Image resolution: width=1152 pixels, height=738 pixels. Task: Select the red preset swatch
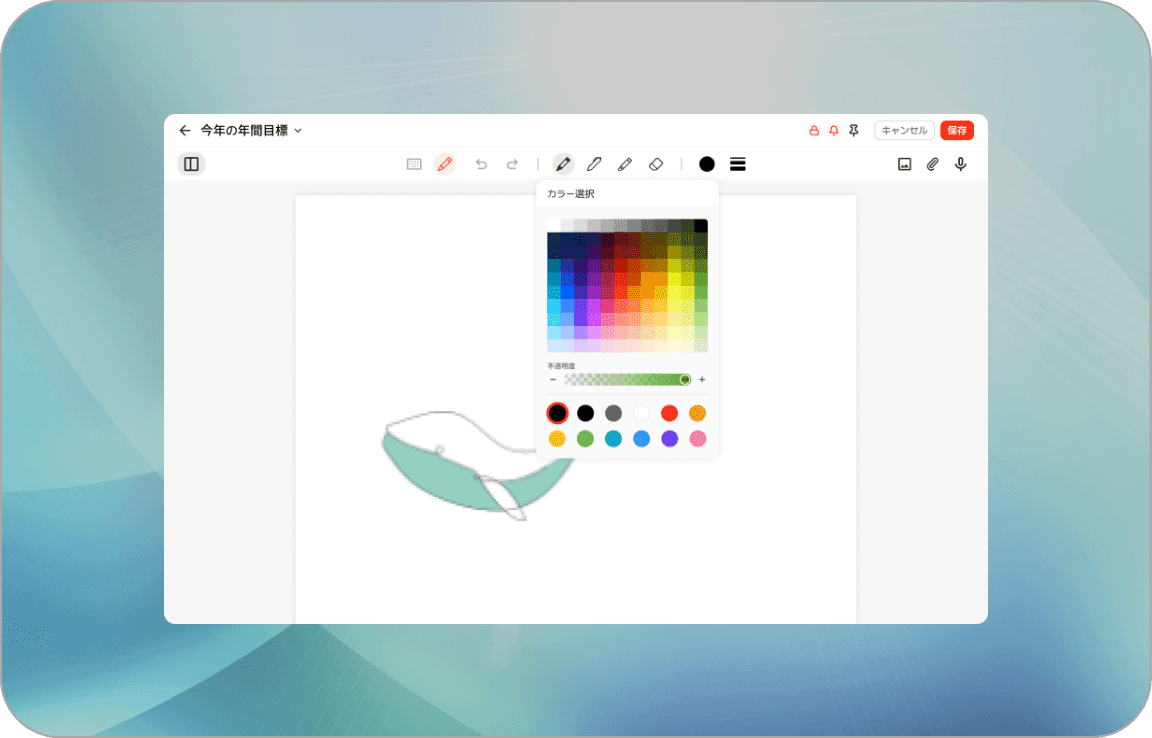coord(669,413)
